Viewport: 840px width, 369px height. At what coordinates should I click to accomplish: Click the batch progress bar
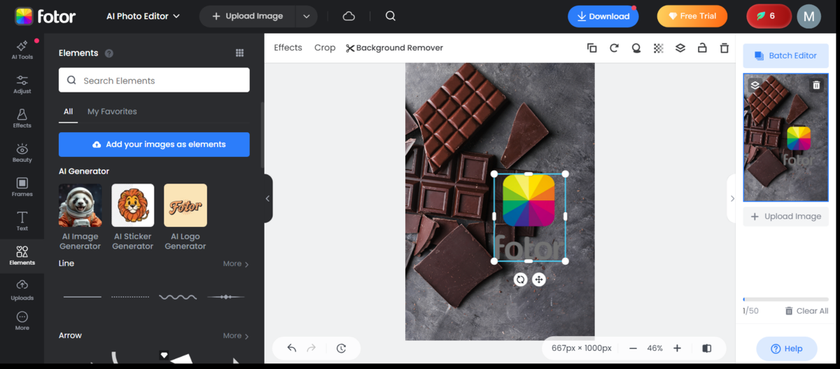point(785,299)
